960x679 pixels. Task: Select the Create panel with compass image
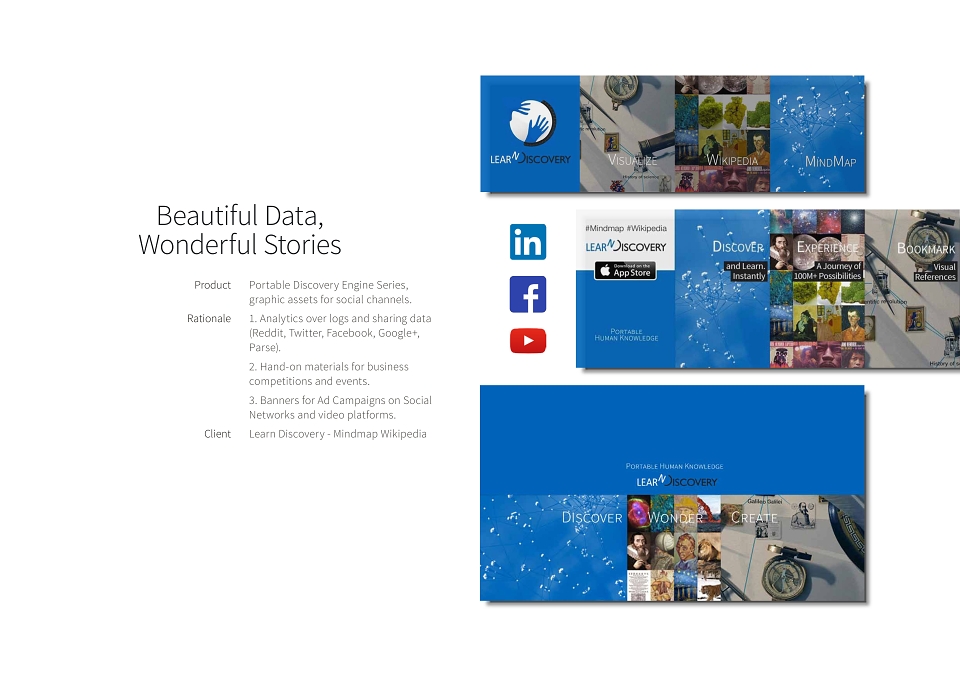tap(792, 548)
